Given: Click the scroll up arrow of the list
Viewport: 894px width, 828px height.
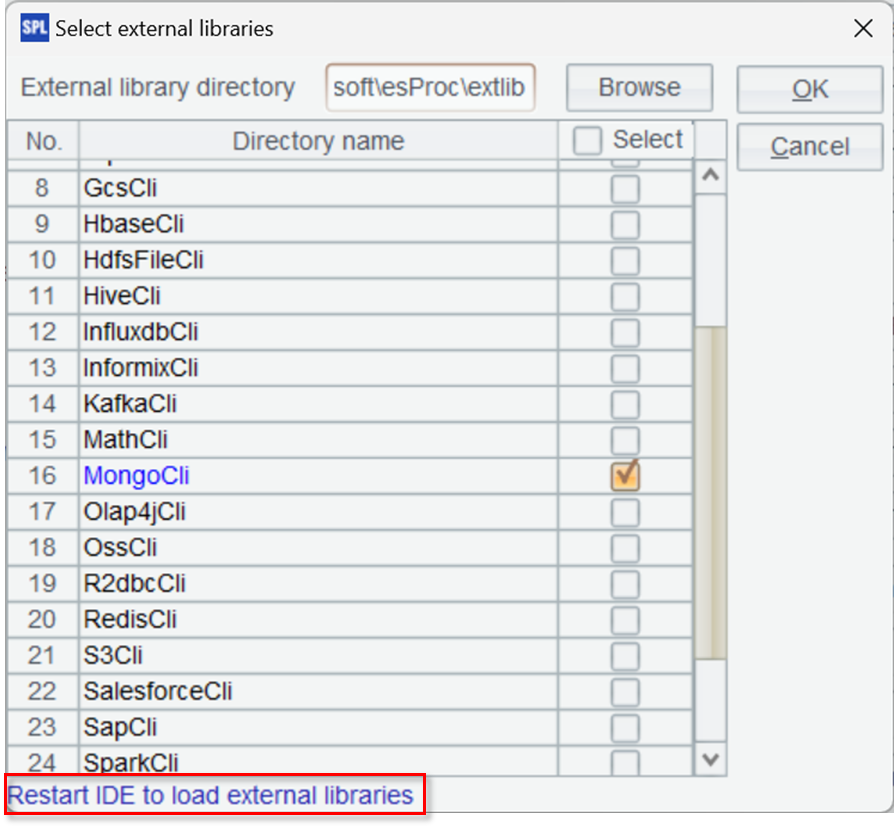Looking at the screenshot, I should pos(710,175).
